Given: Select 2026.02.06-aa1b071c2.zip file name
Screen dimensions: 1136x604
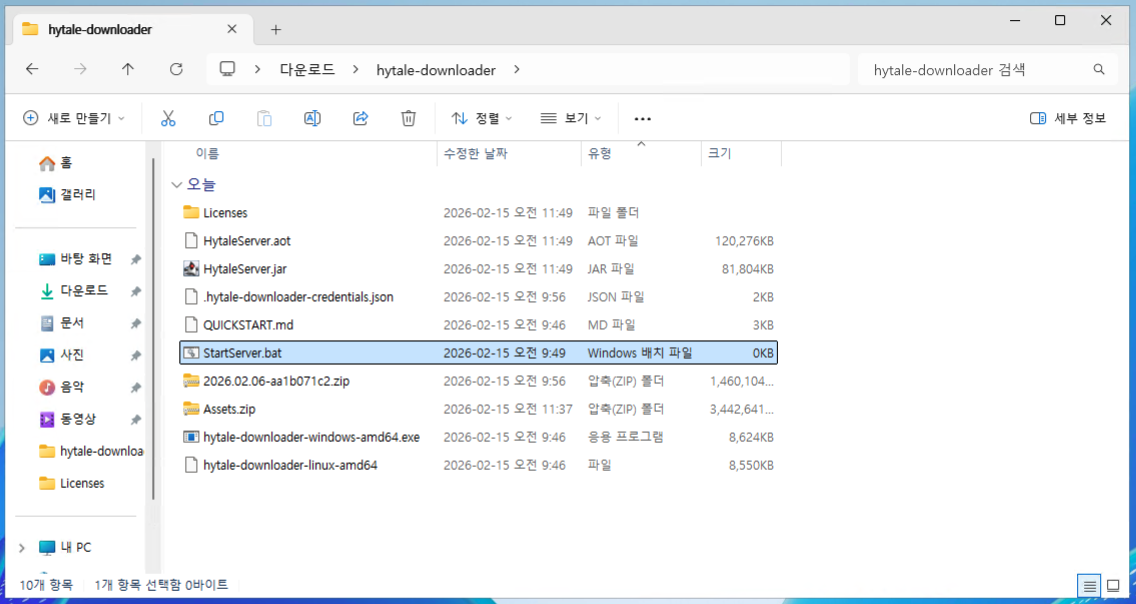Looking at the screenshot, I should (276, 381).
